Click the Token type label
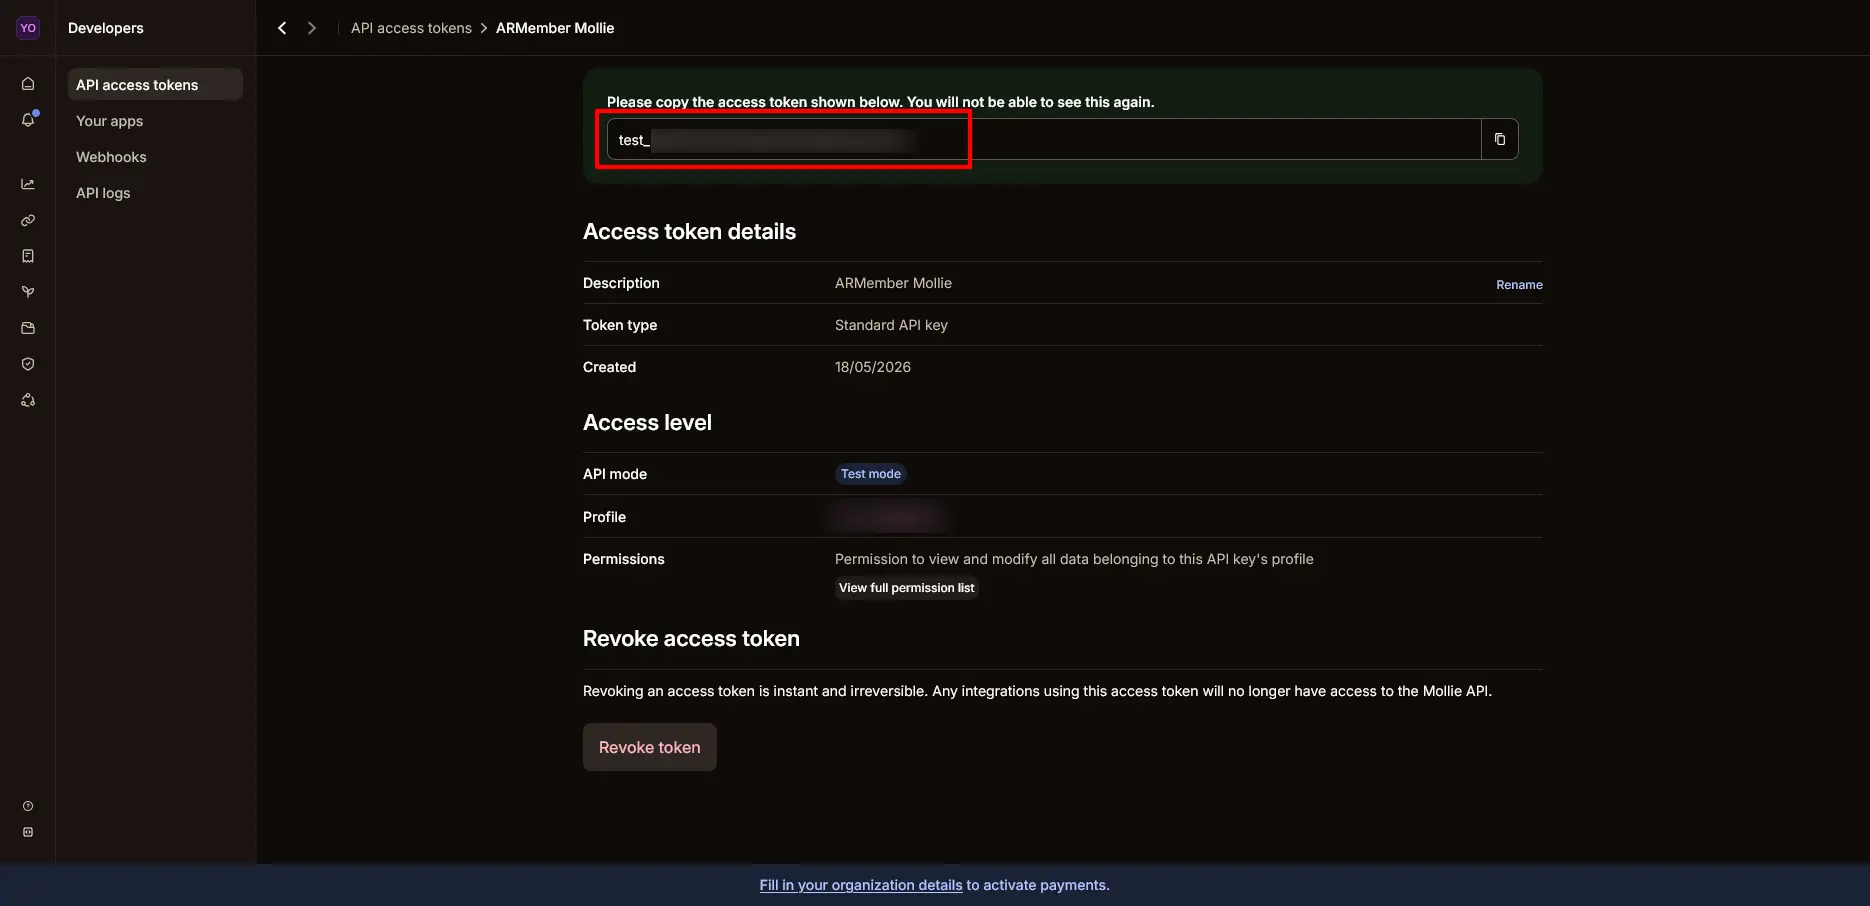The height and width of the screenshot is (906, 1870). [620, 325]
